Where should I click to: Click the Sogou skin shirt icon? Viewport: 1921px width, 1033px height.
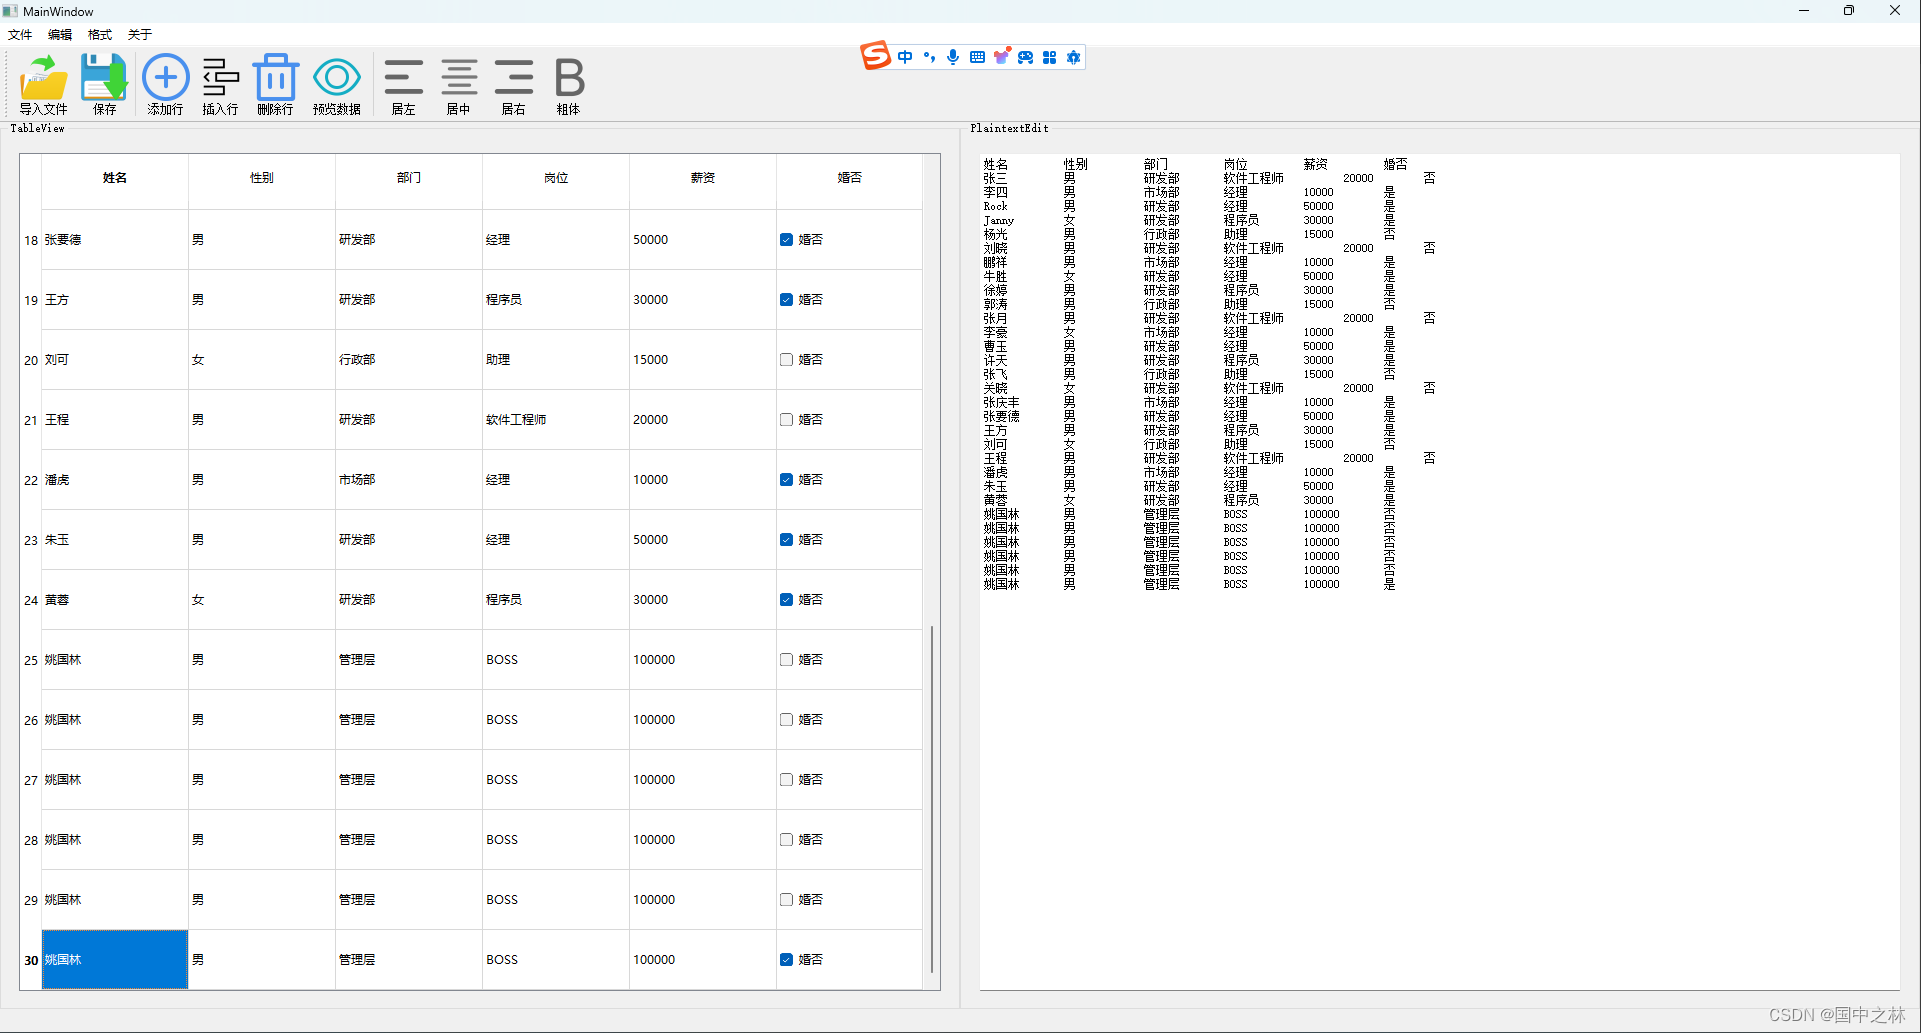pyautogui.click(x=1001, y=56)
